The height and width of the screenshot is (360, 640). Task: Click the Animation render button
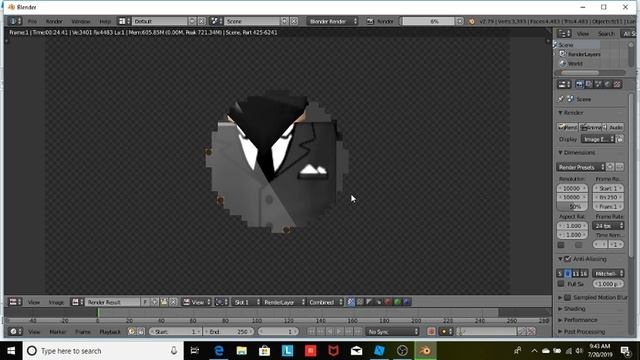tap(591, 127)
